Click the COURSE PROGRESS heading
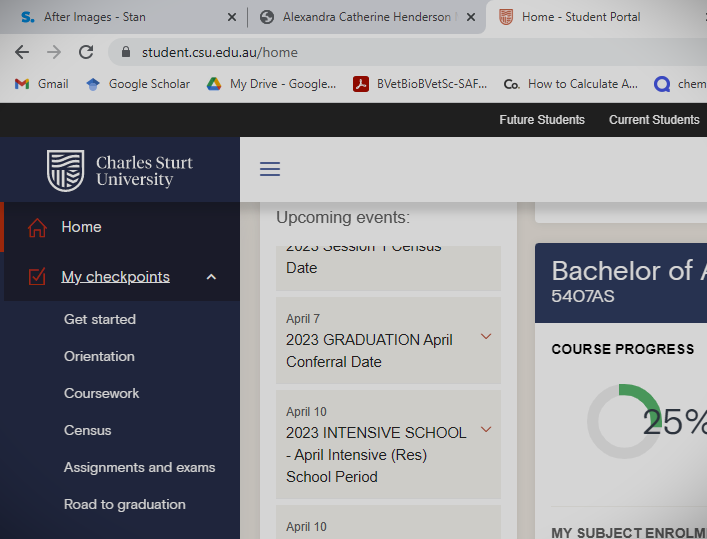This screenshot has width=707, height=539. pos(623,349)
